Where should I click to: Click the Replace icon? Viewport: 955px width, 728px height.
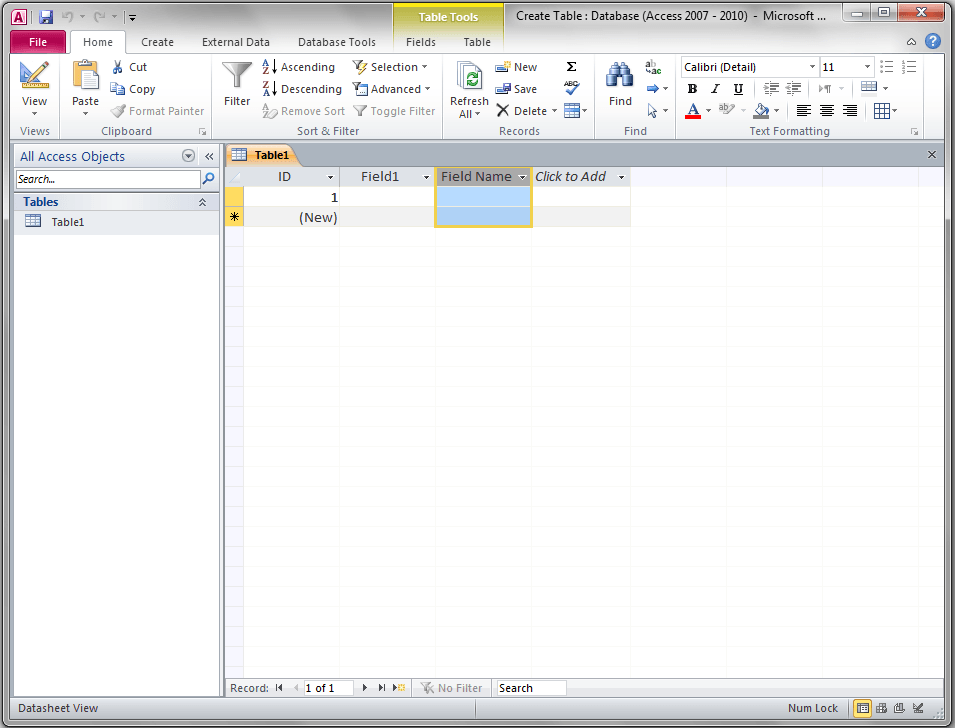point(653,67)
